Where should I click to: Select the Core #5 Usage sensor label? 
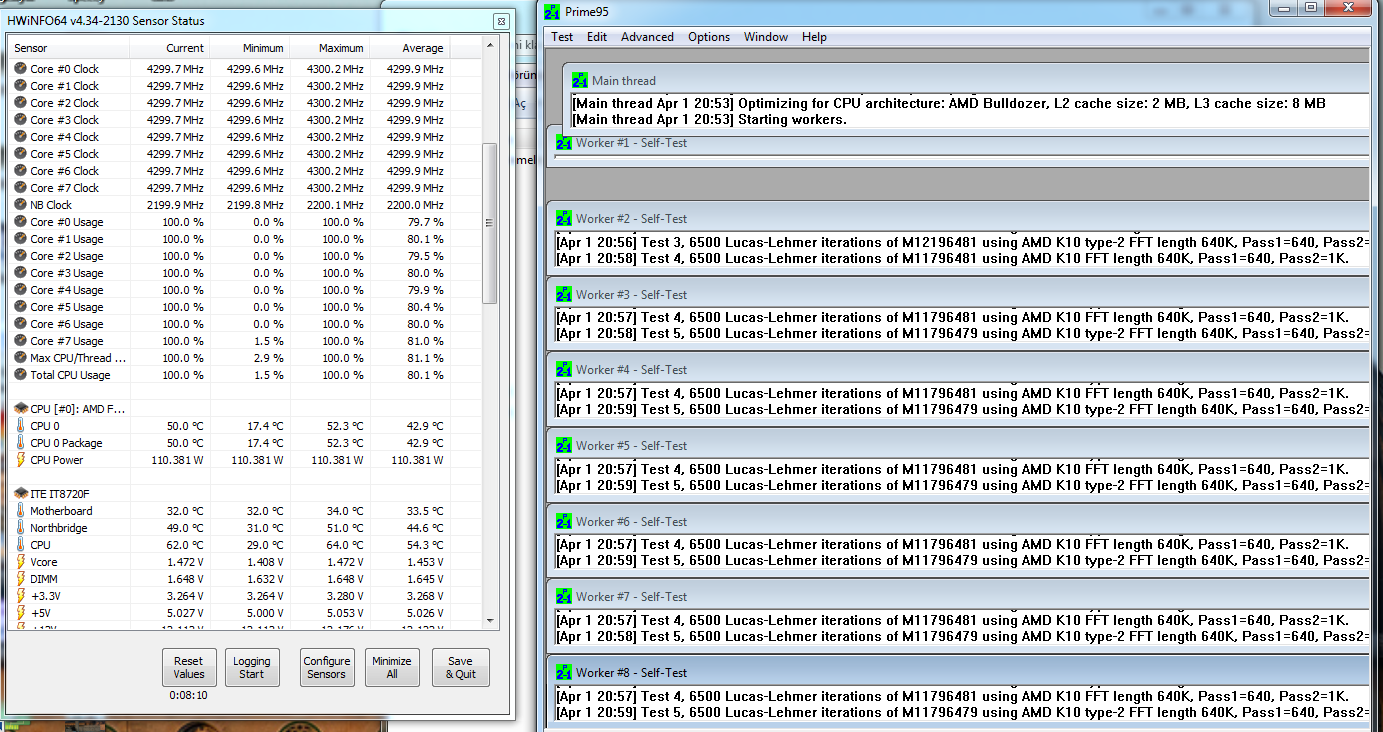(x=66, y=307)
